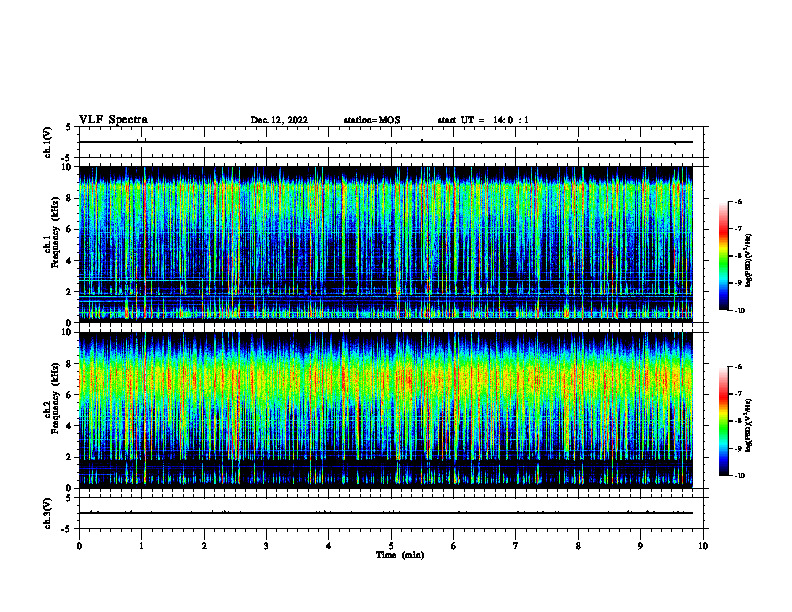
Task: Click the ch.2 colorbar tick "-9"
Action: click(x=738, y=448)
